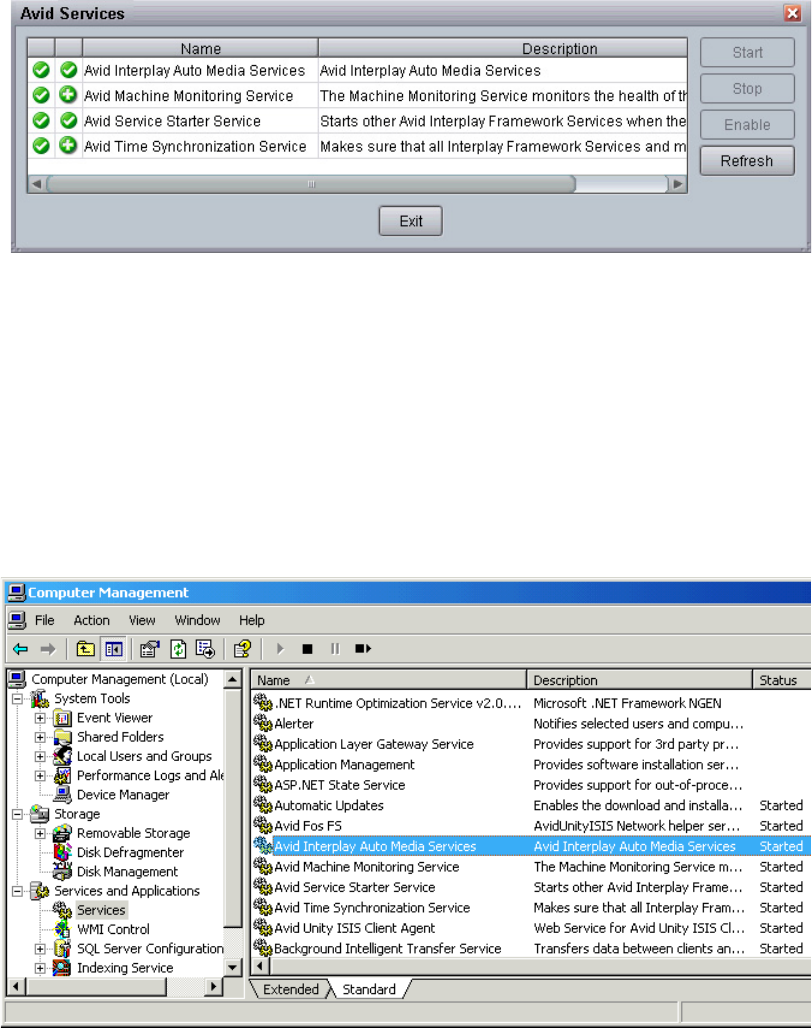Click the Start Service play icon
Screen dimensions: 812x1028
point(280,649)
